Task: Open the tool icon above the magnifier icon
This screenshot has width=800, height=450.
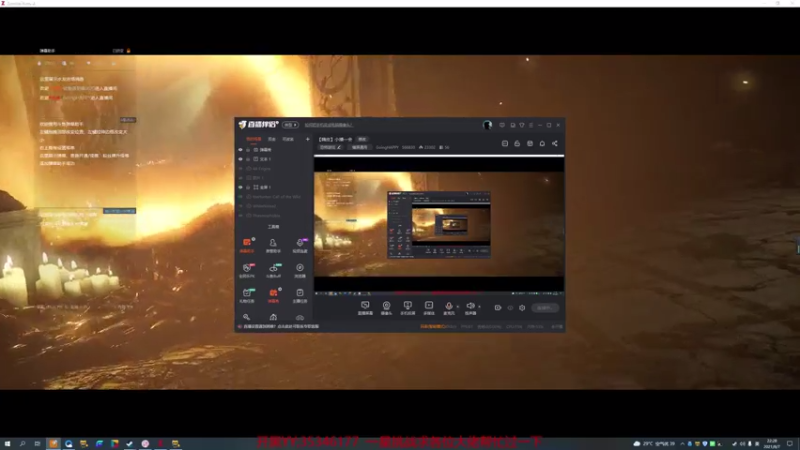Action: coord(247,295)
